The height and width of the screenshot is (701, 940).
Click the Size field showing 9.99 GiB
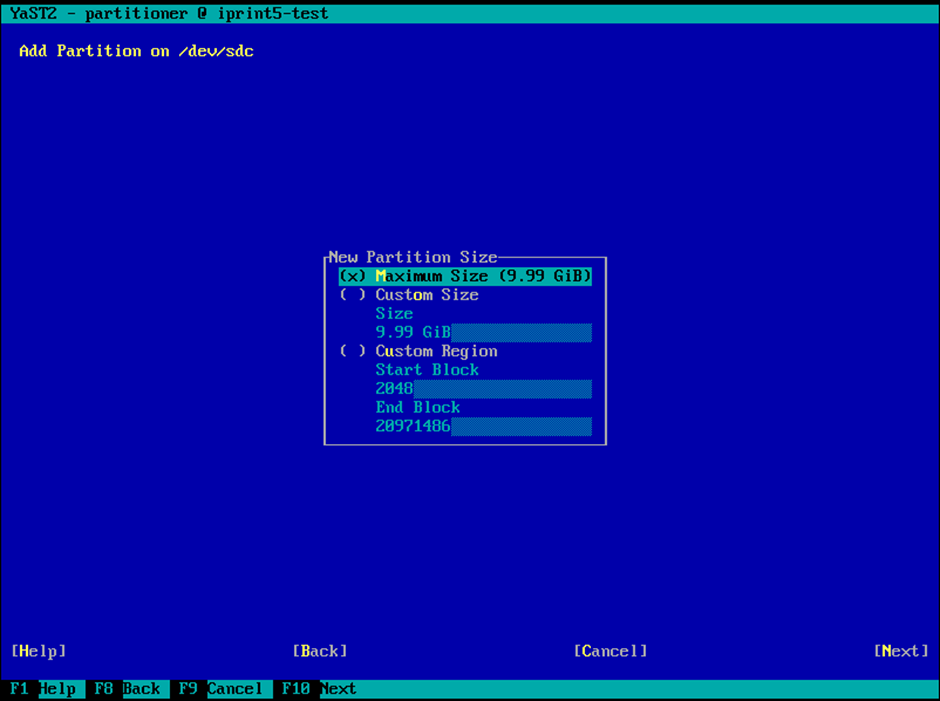click(x=483, y=333)
